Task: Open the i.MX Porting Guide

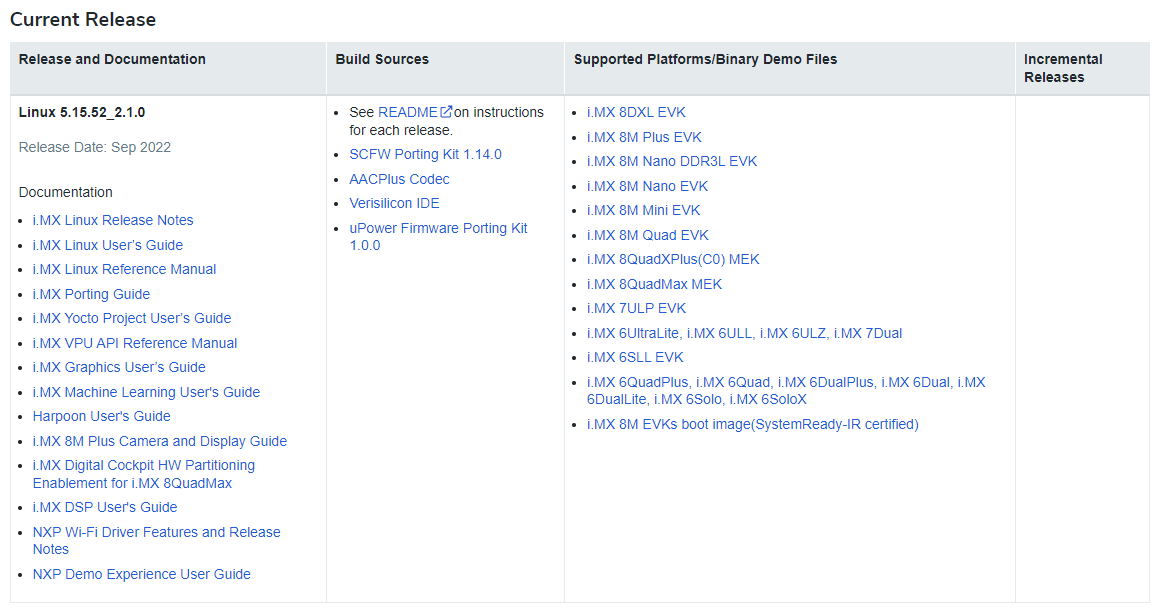Action: (91, 294)
